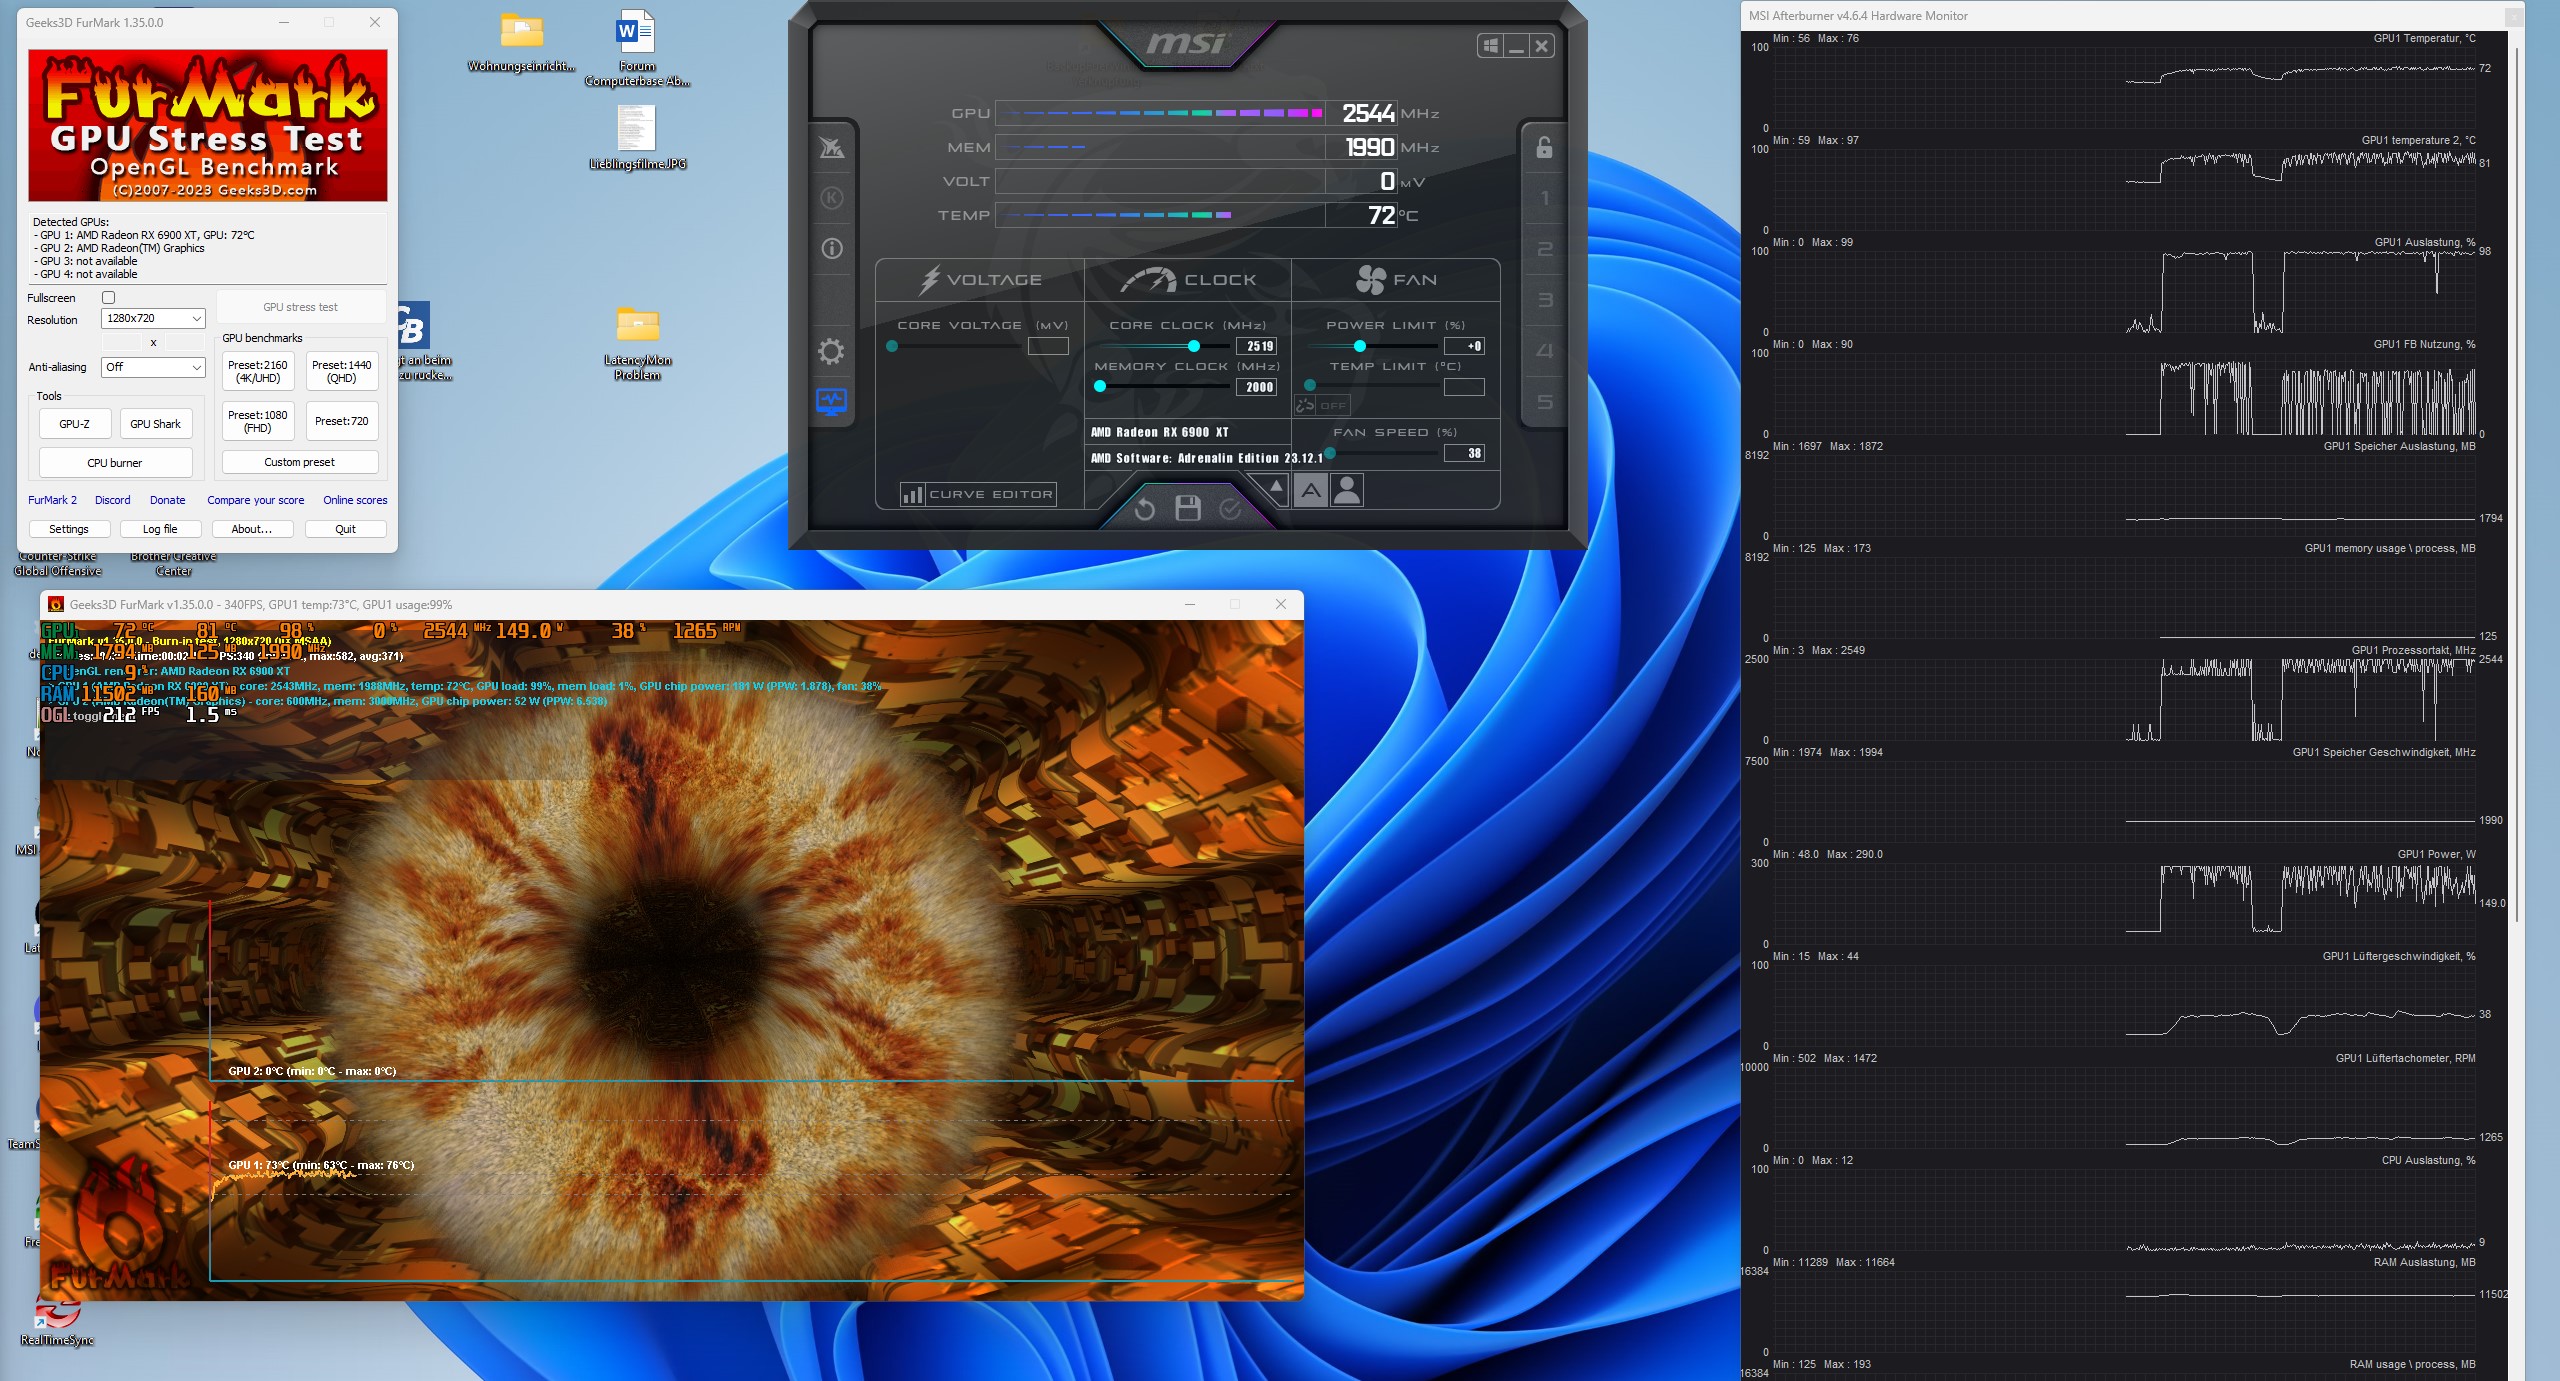Click the Core Clock slider handle

(1193, 346)
